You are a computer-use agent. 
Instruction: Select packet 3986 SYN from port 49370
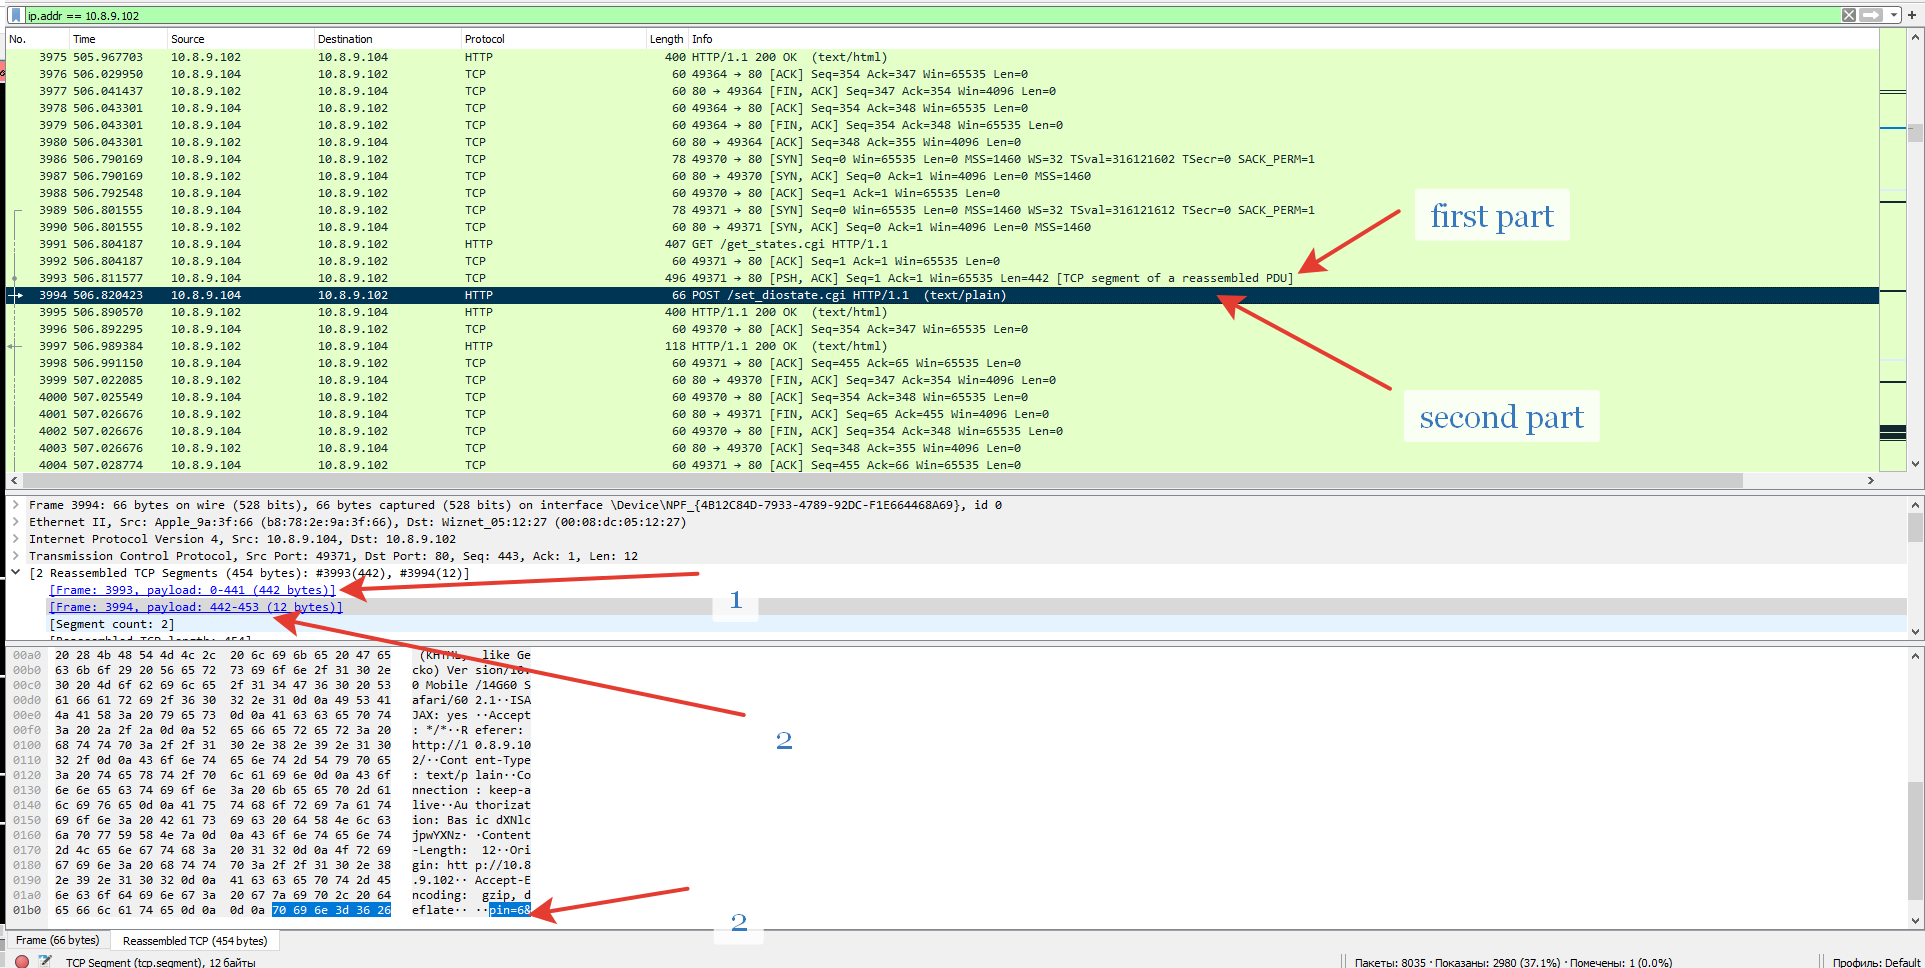click(942, 159)
